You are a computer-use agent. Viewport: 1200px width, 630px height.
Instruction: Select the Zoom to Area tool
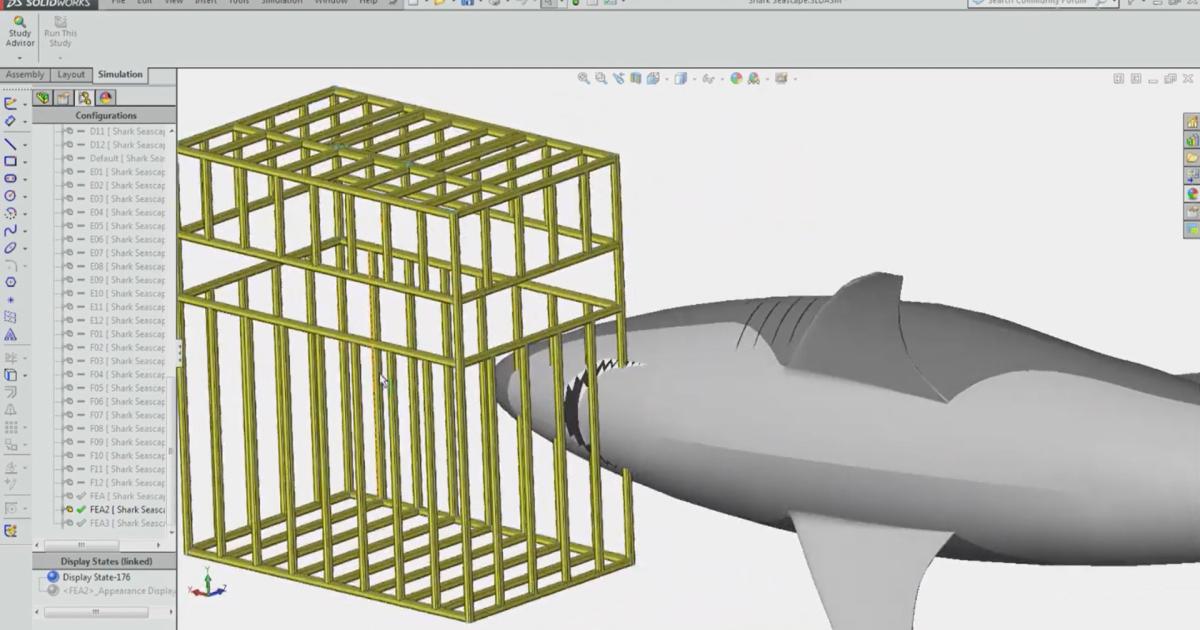pos(600,77)
